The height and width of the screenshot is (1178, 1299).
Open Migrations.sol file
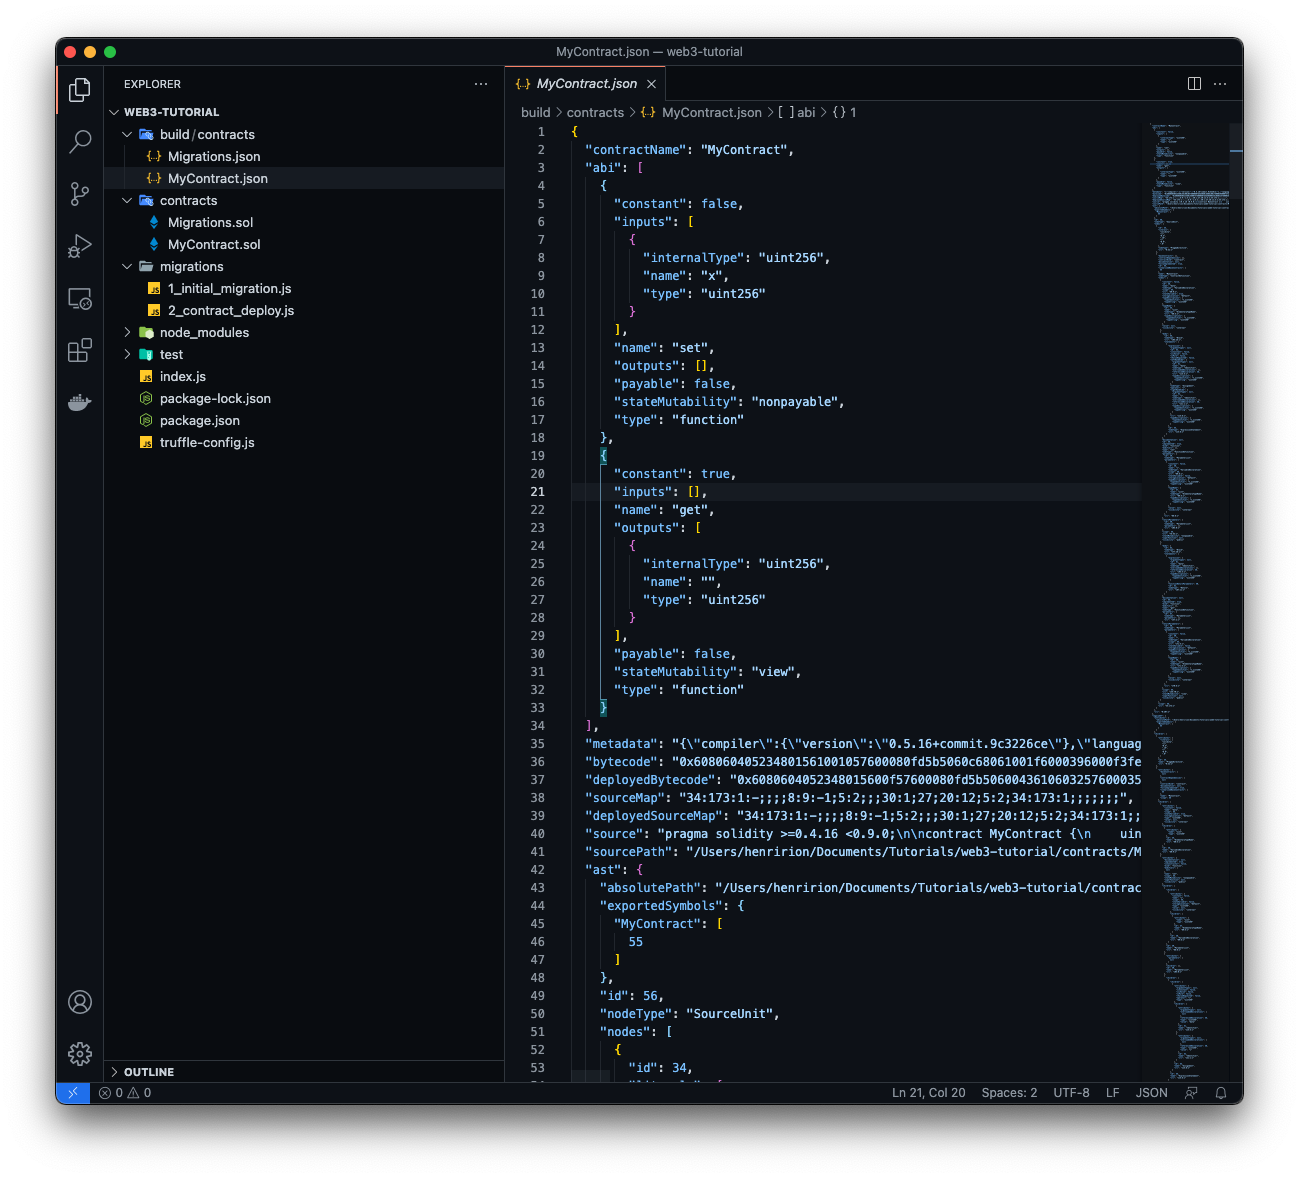(304, 222)
